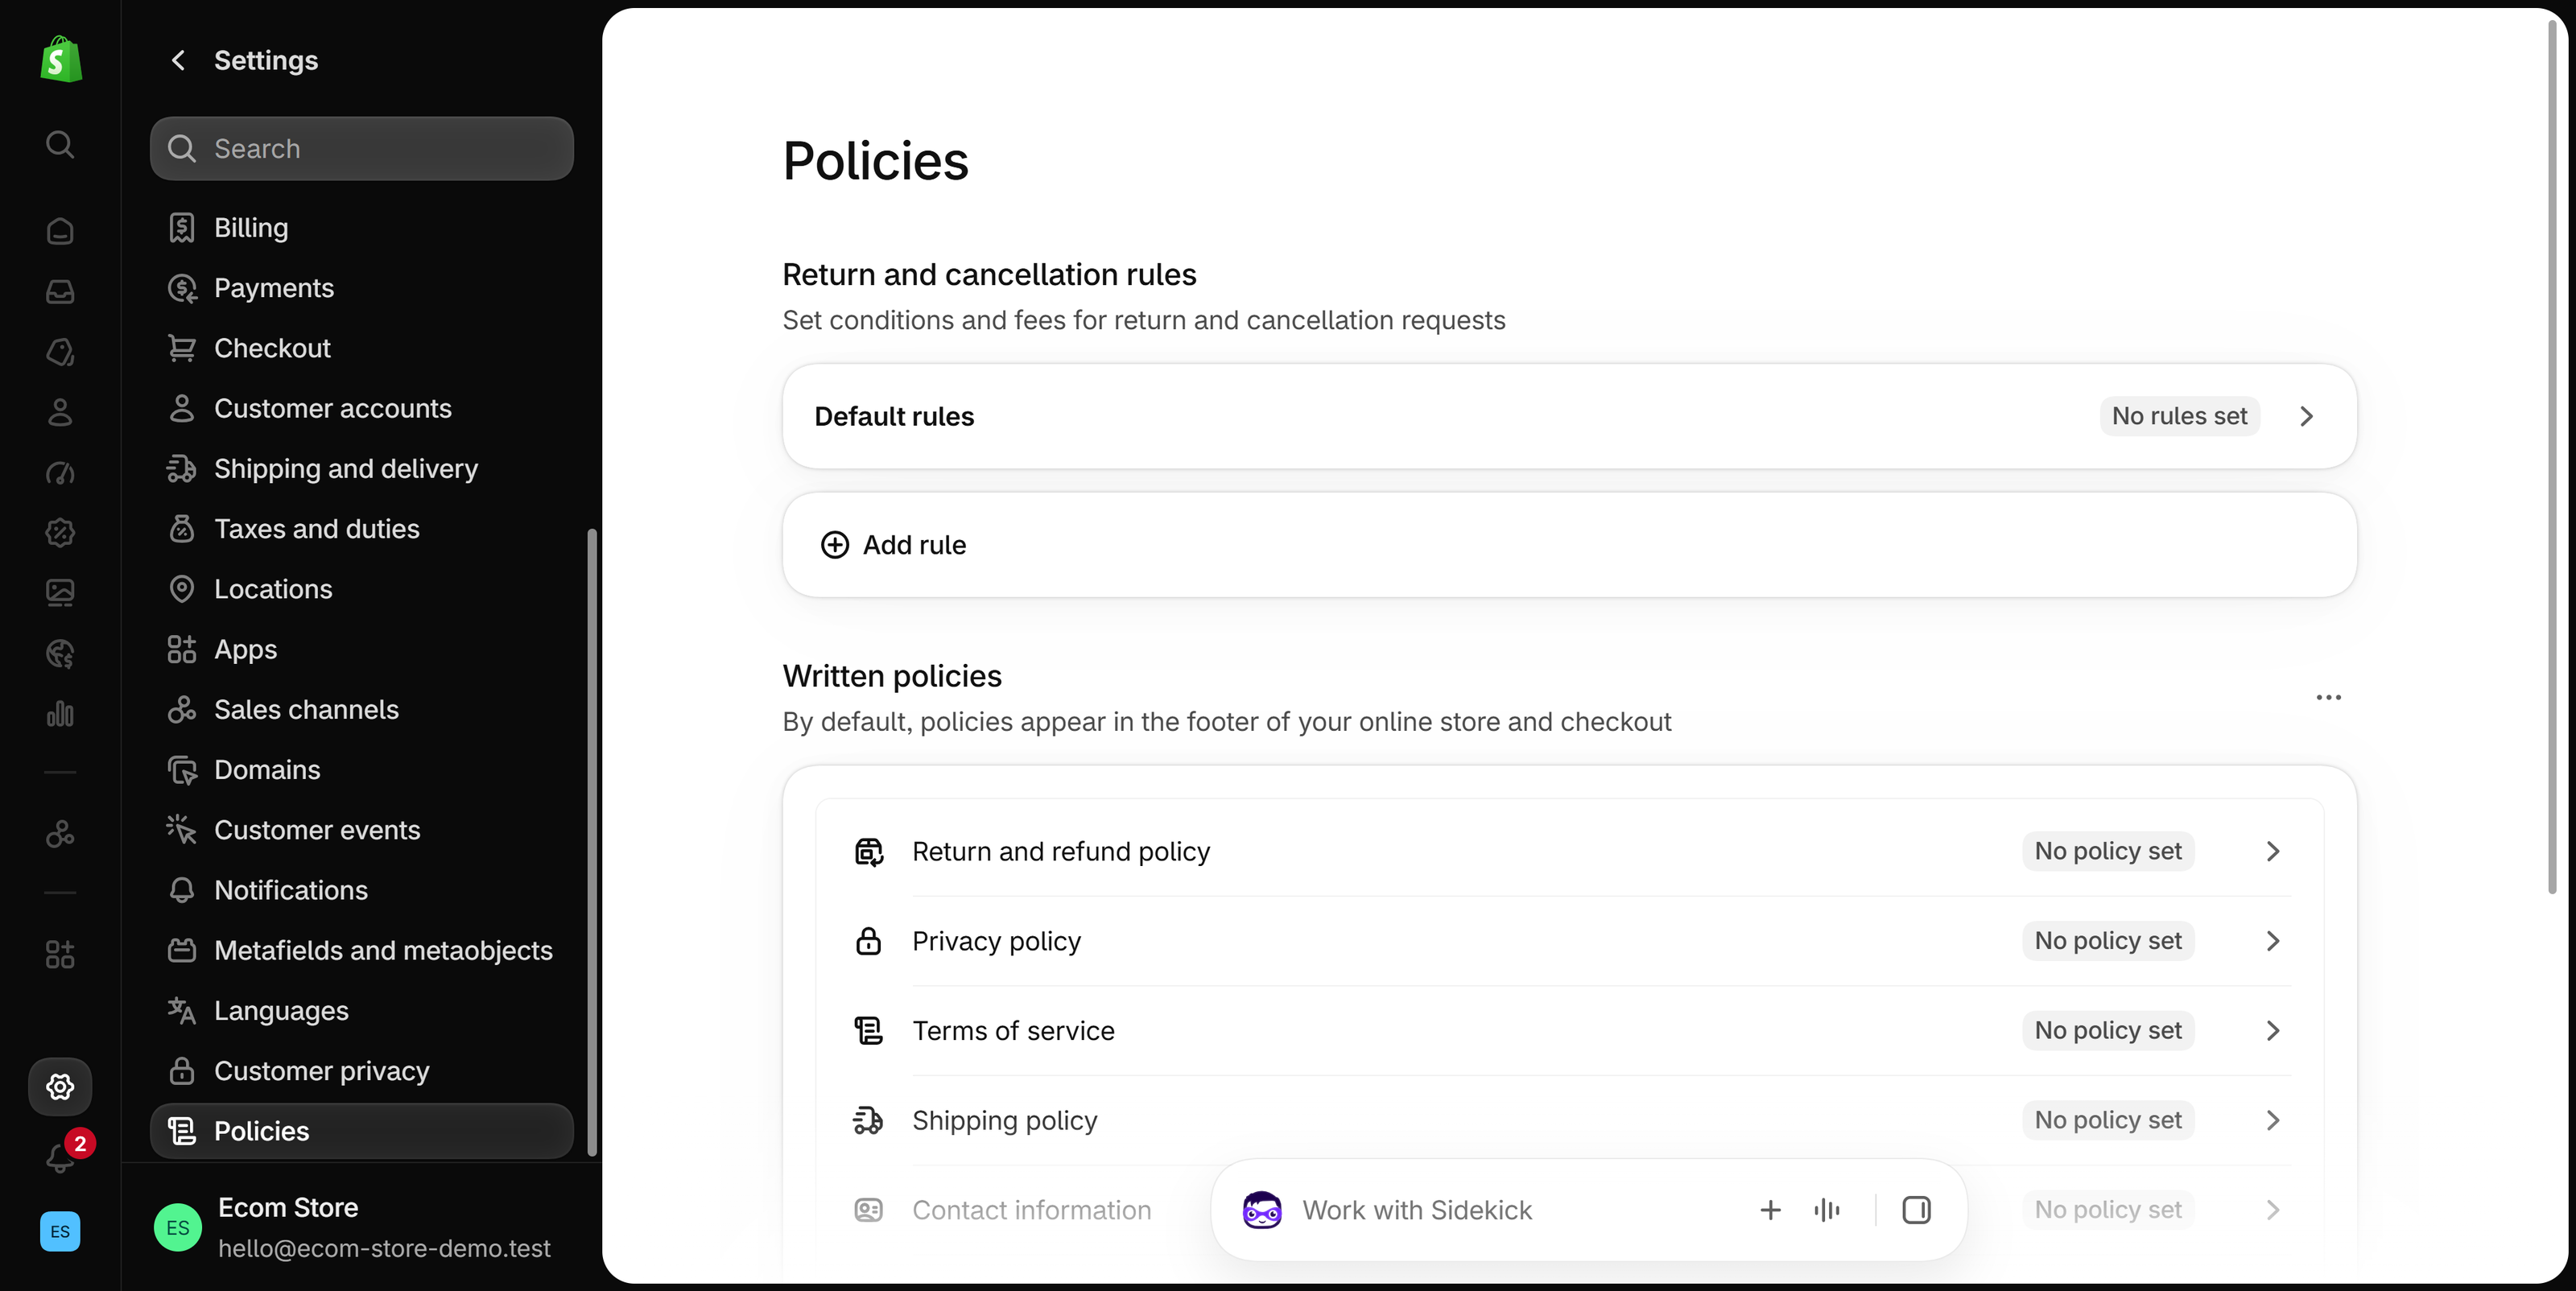The width and height of the screenshot is (2576, 1291).
Task: Click the Shopify logo icon
Action: click(x=60, y=60)
